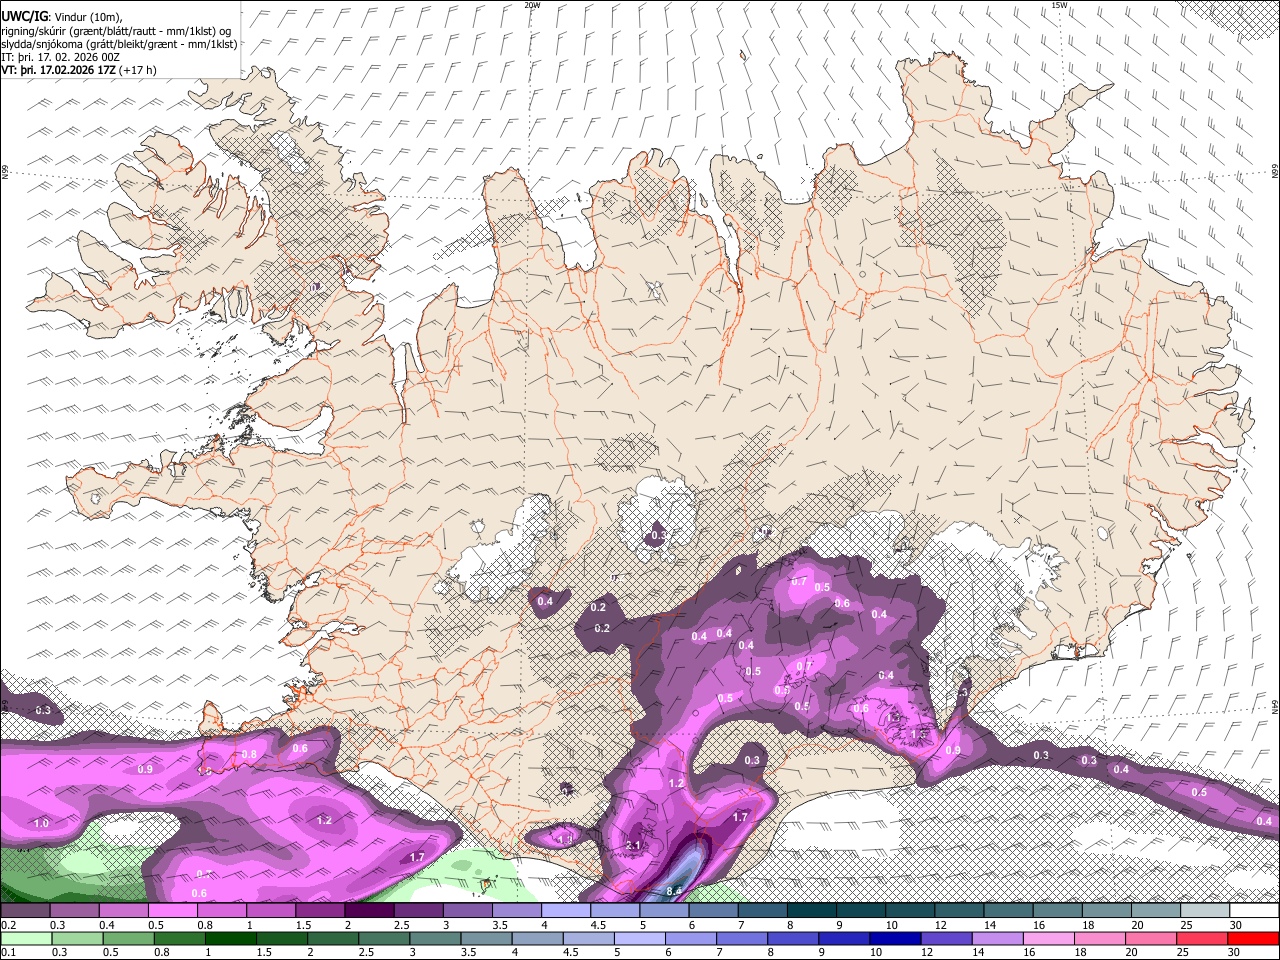Viewport: 1280px width, 960px height.
Task: Click the 'rigning/skúrir' line in the header
Action: (116, 30)
